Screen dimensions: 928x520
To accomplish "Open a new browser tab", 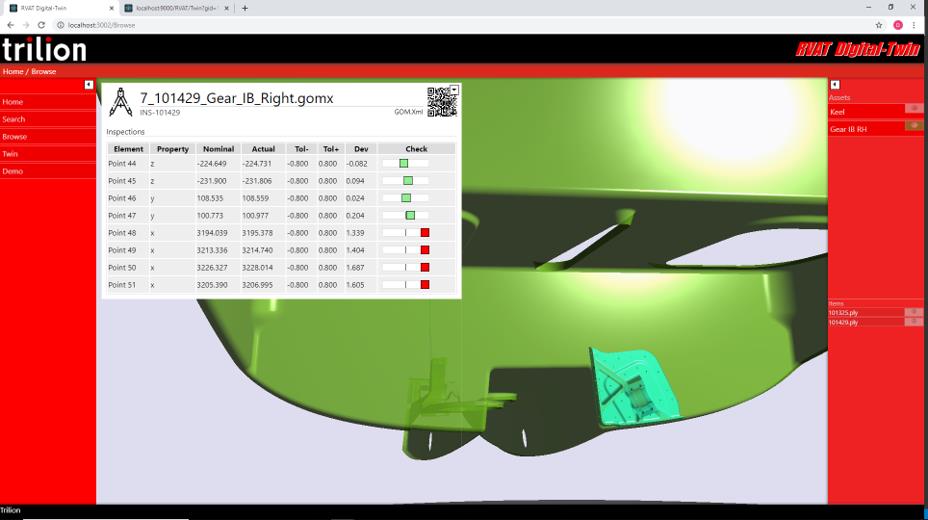I will click(244, 8).
